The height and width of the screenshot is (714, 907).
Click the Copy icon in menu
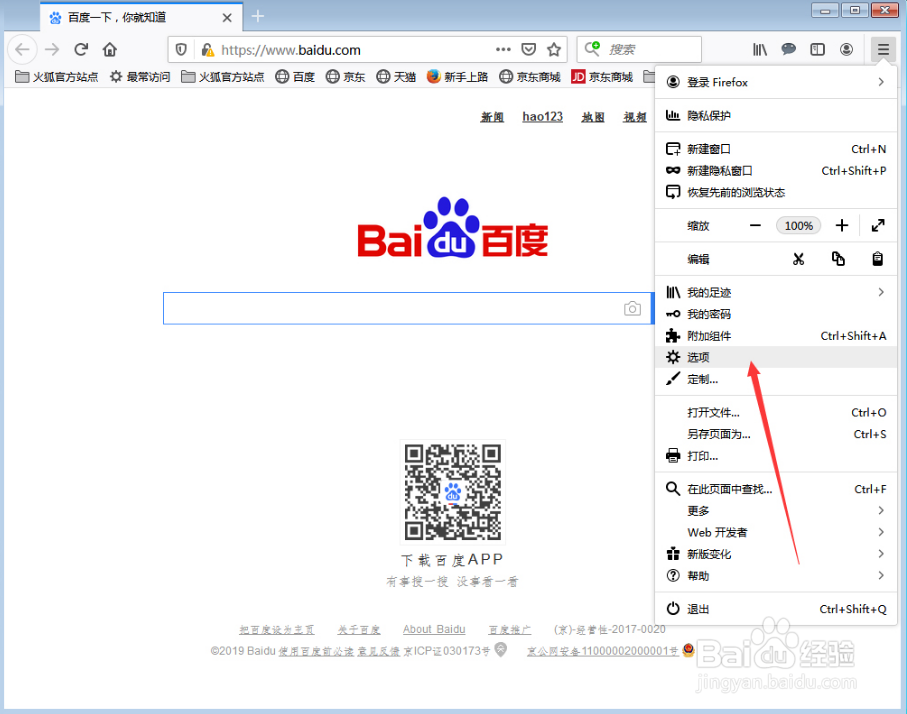838,259
